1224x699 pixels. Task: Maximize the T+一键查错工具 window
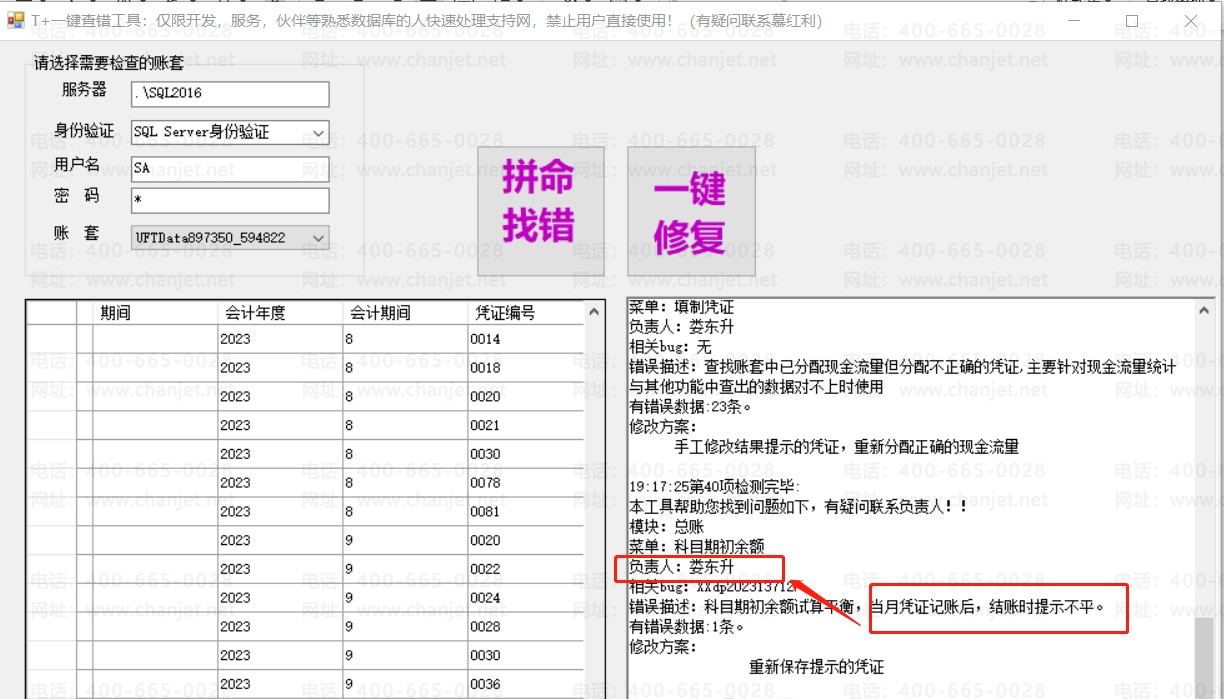[1132, 20]
